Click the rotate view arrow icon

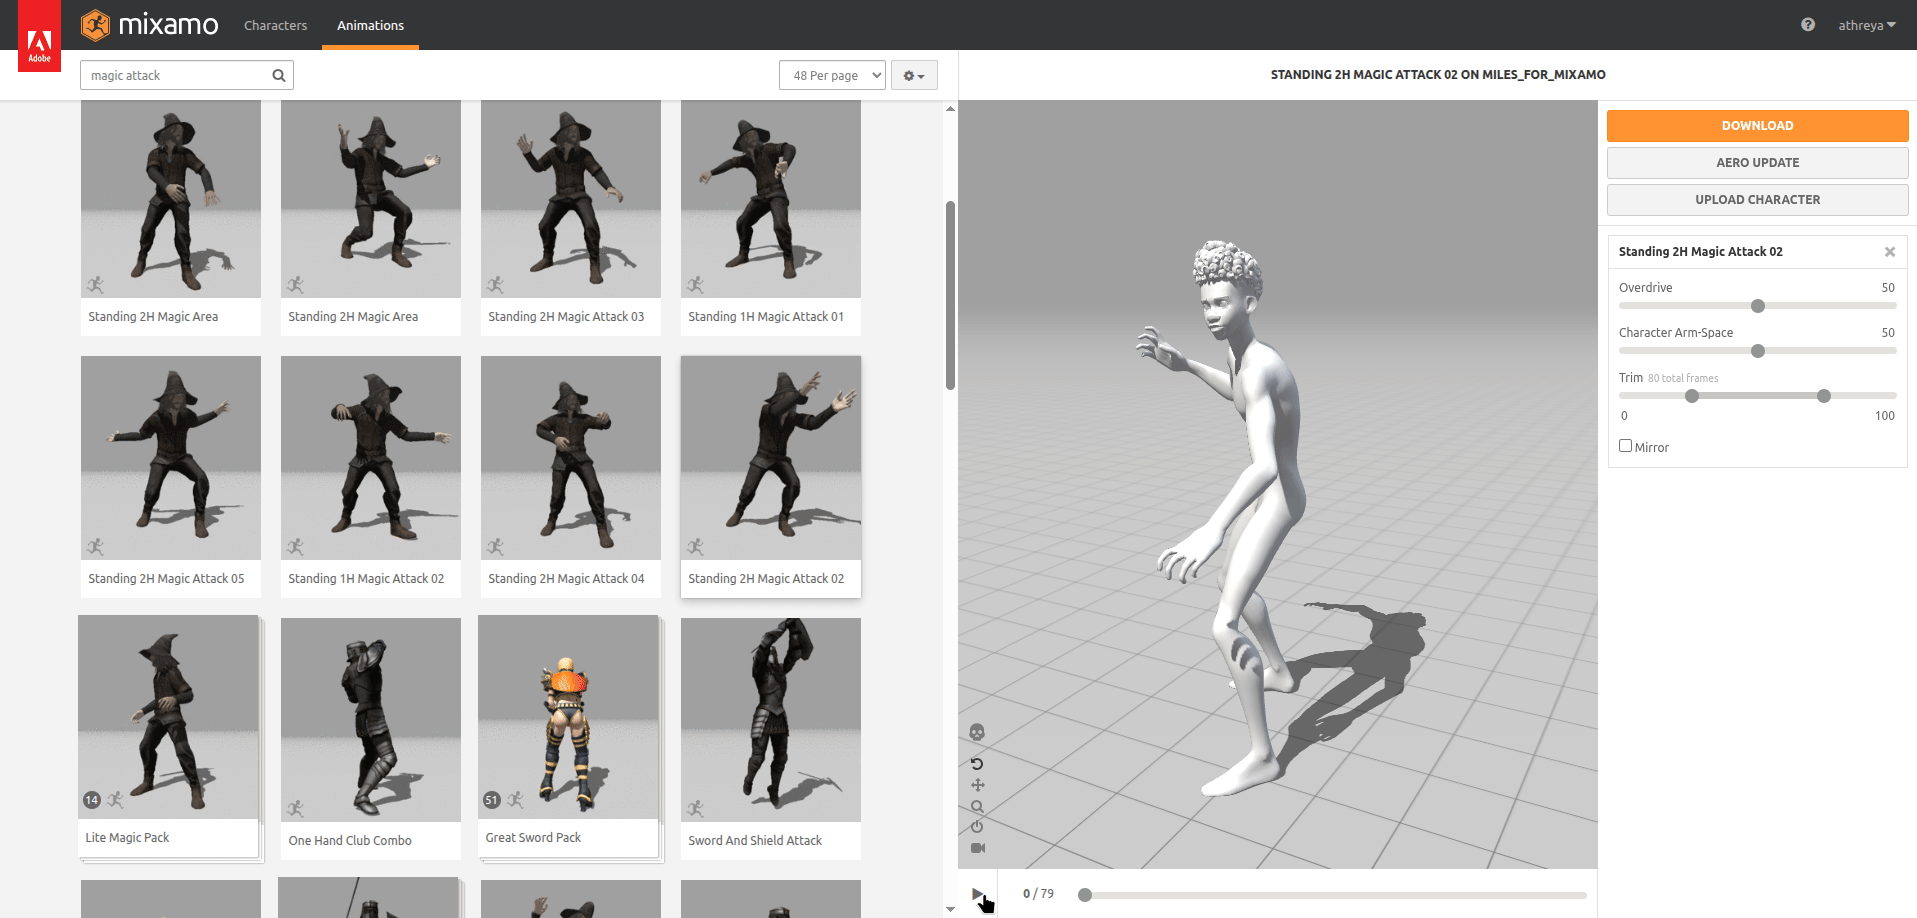click(977, 764)
